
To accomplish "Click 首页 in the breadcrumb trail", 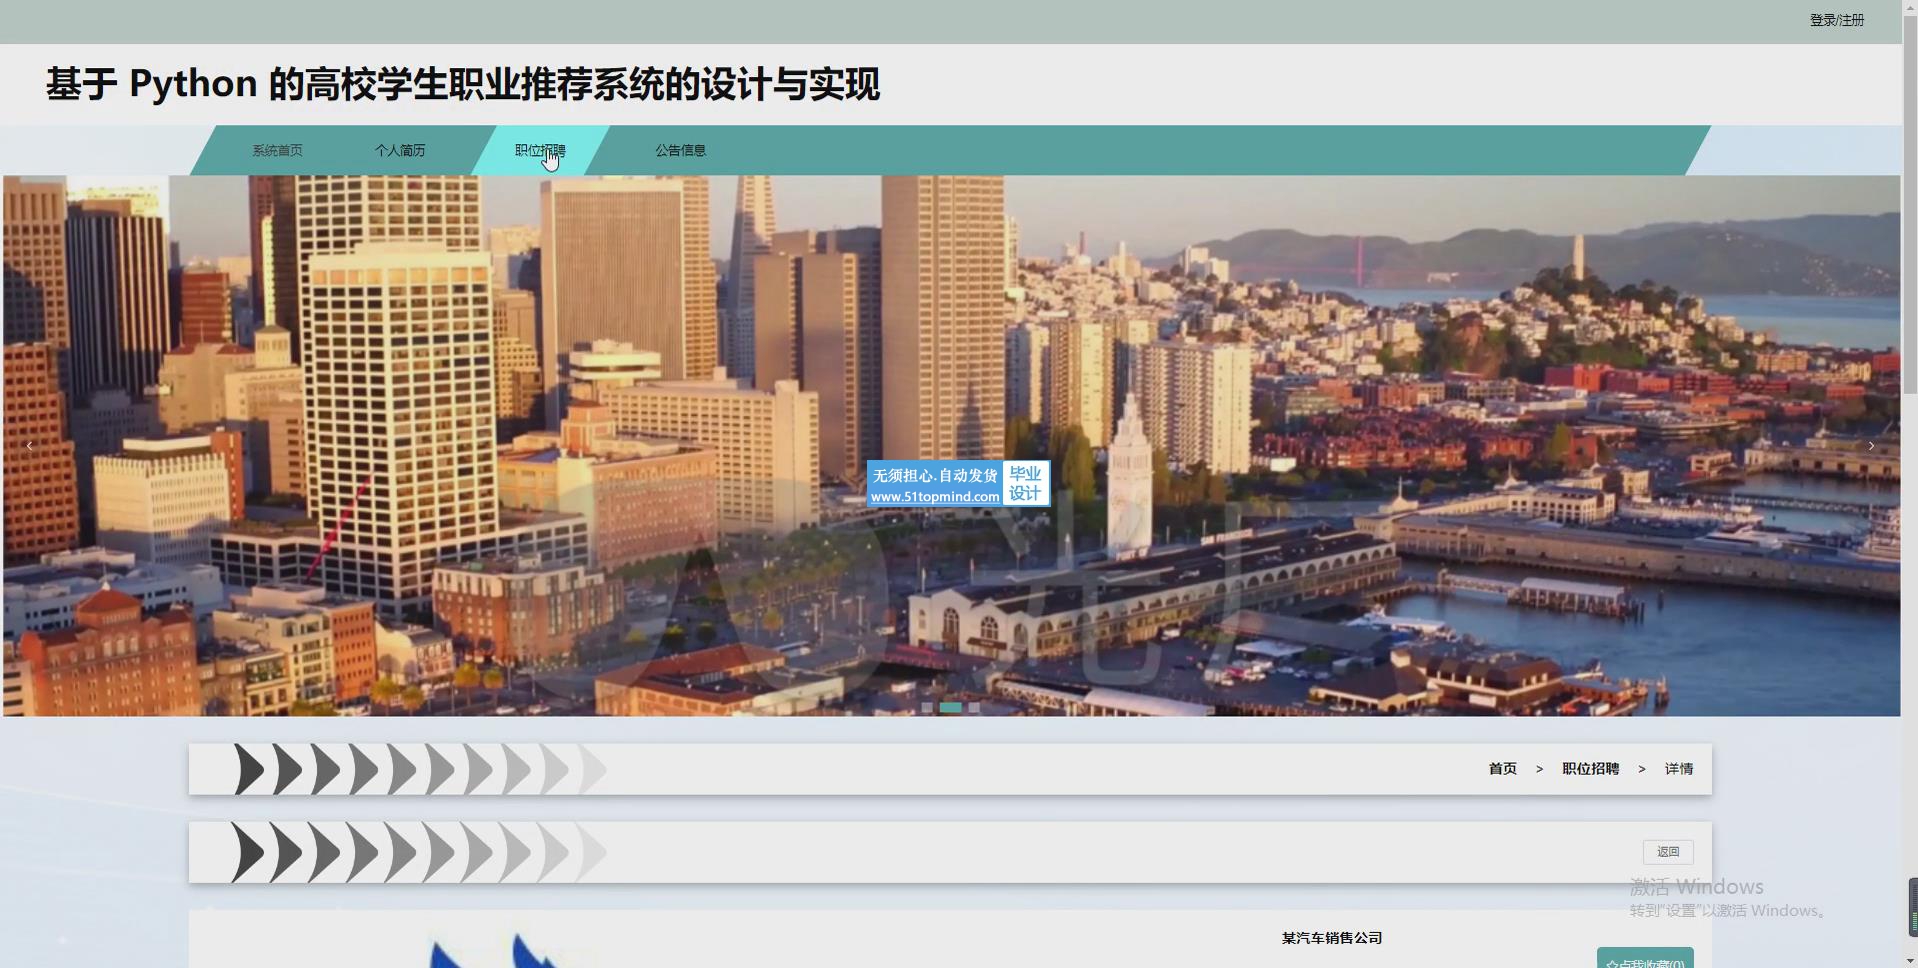I will (1502, 769).
